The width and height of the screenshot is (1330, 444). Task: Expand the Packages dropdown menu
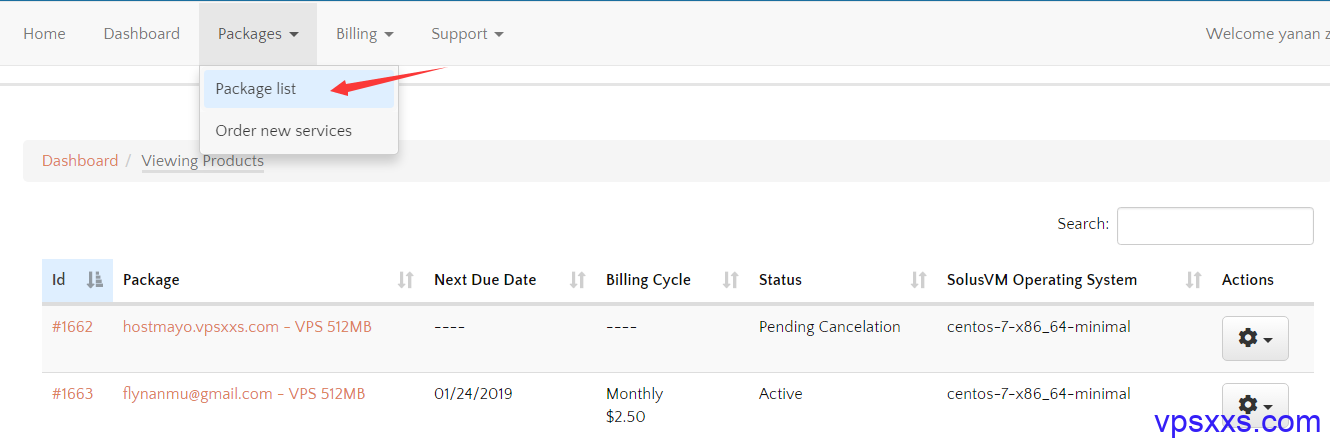point(258,34)
